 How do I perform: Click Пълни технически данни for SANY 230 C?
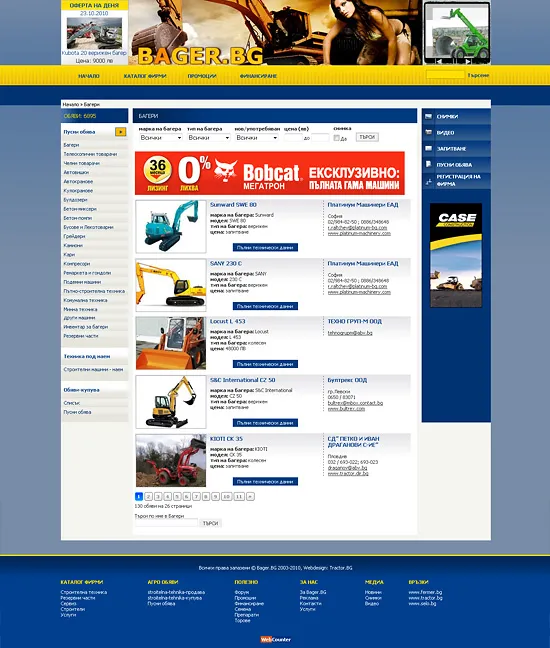pos(265,306)
